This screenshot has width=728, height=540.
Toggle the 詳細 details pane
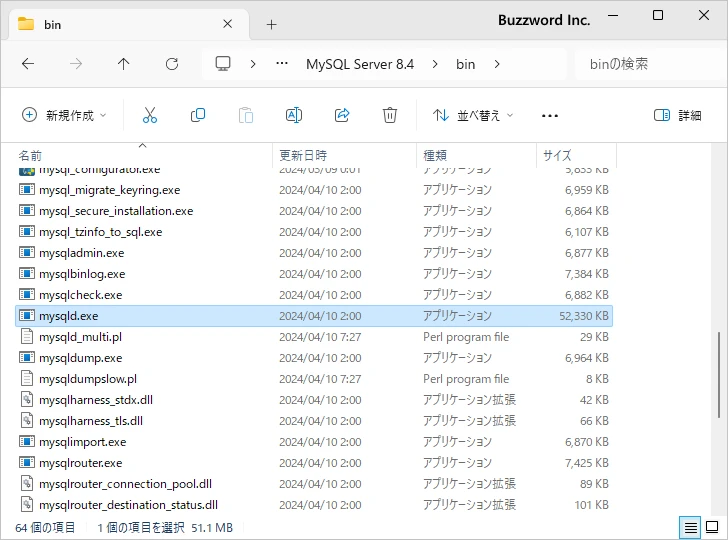click(677, 115)
